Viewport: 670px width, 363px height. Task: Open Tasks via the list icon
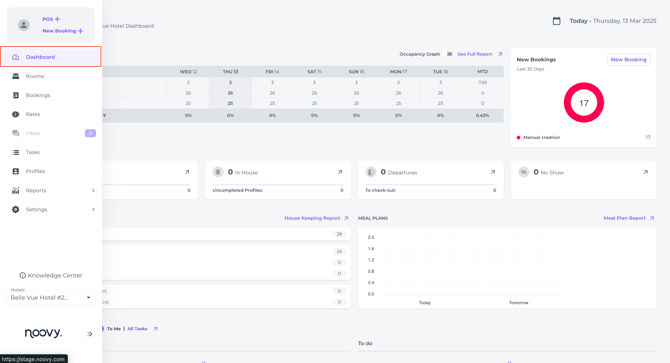click(16, 152)
